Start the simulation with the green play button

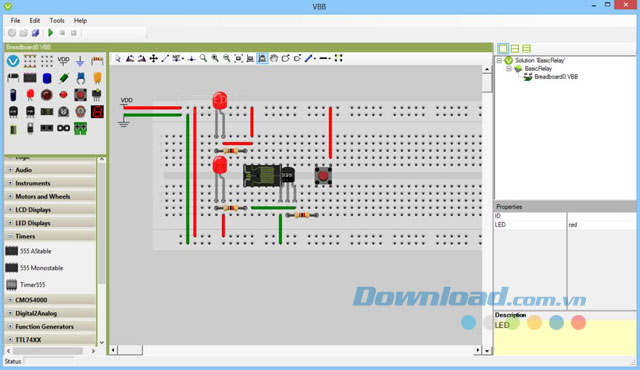51,33
